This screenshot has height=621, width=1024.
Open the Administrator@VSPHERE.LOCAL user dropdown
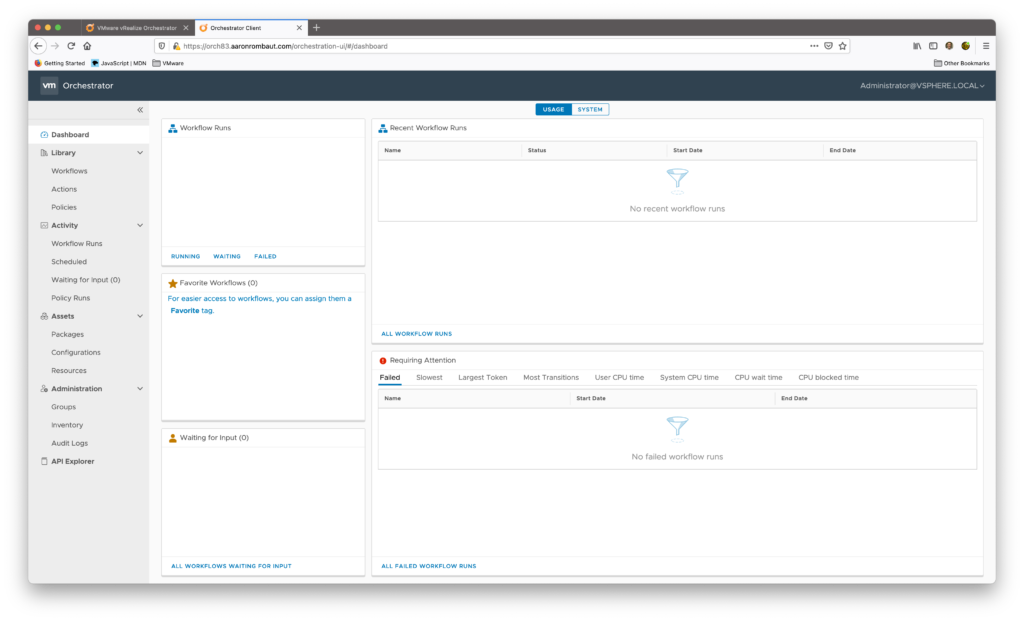tap(922, 86)
